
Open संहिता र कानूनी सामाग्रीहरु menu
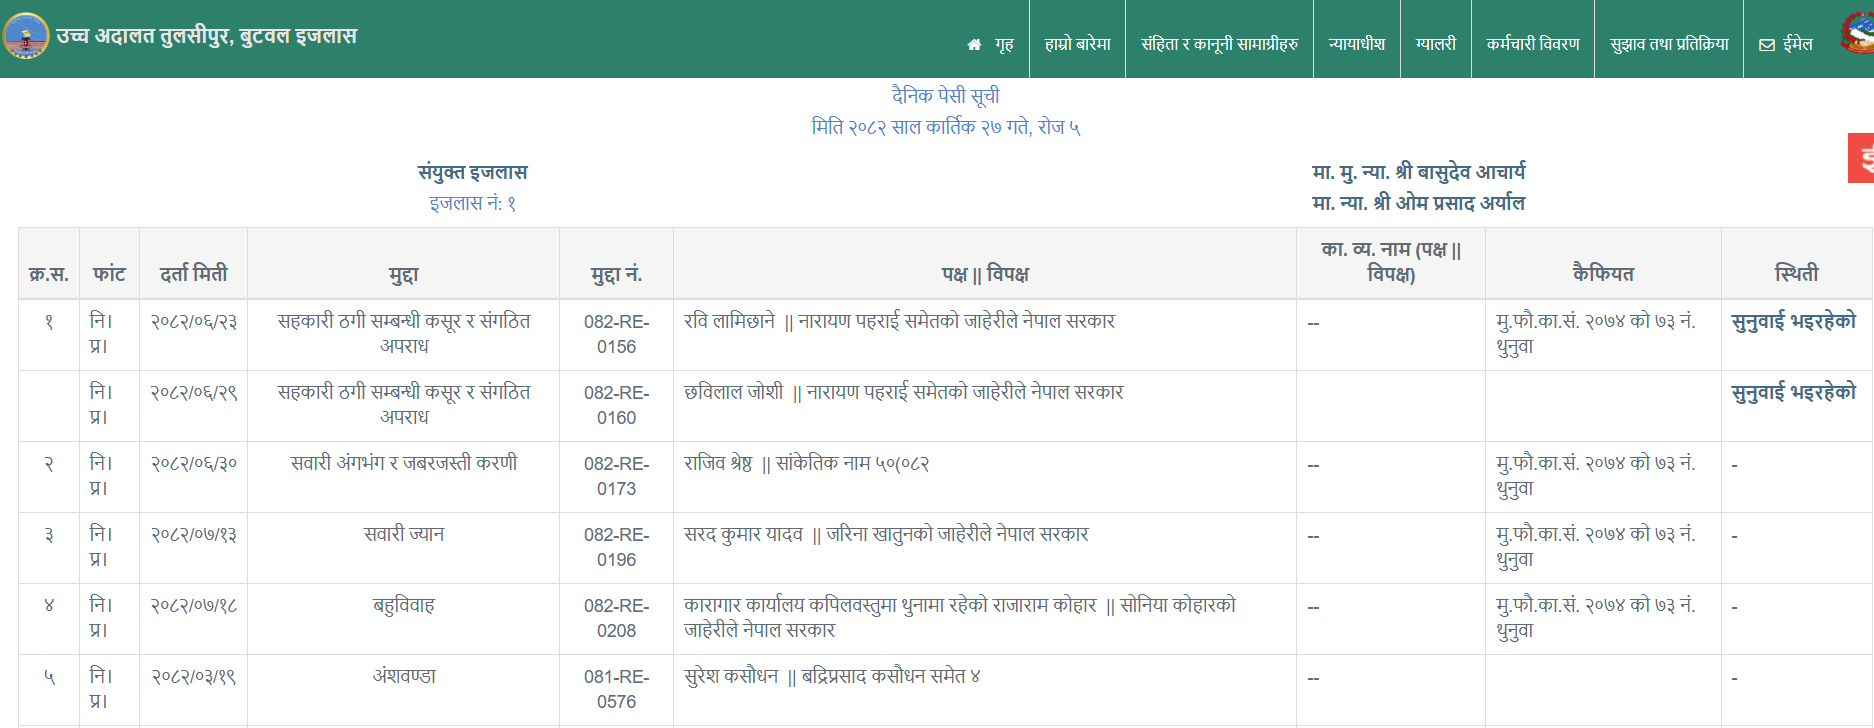pyautogui.click(x=1219, y=44)
